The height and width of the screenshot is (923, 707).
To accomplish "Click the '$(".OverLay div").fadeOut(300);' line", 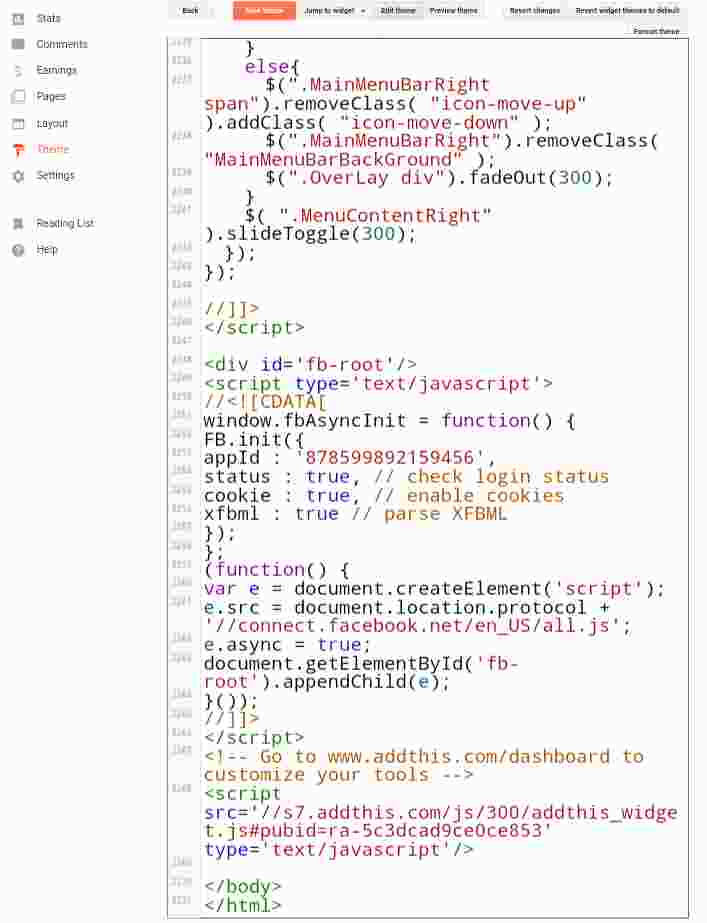I will 439,178.
